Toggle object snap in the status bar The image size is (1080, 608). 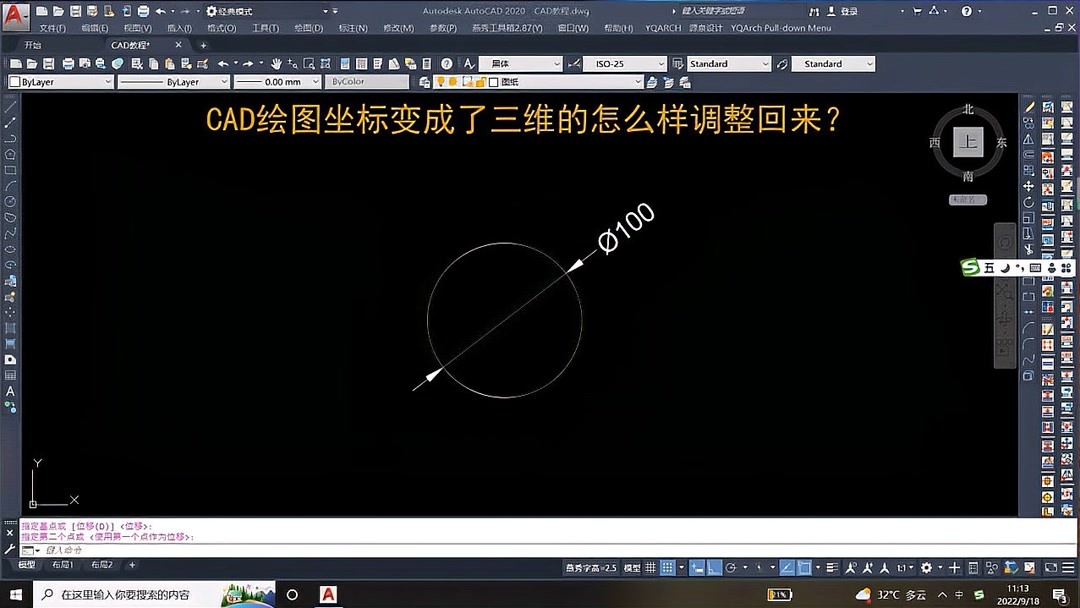click(x=802, y=565)
